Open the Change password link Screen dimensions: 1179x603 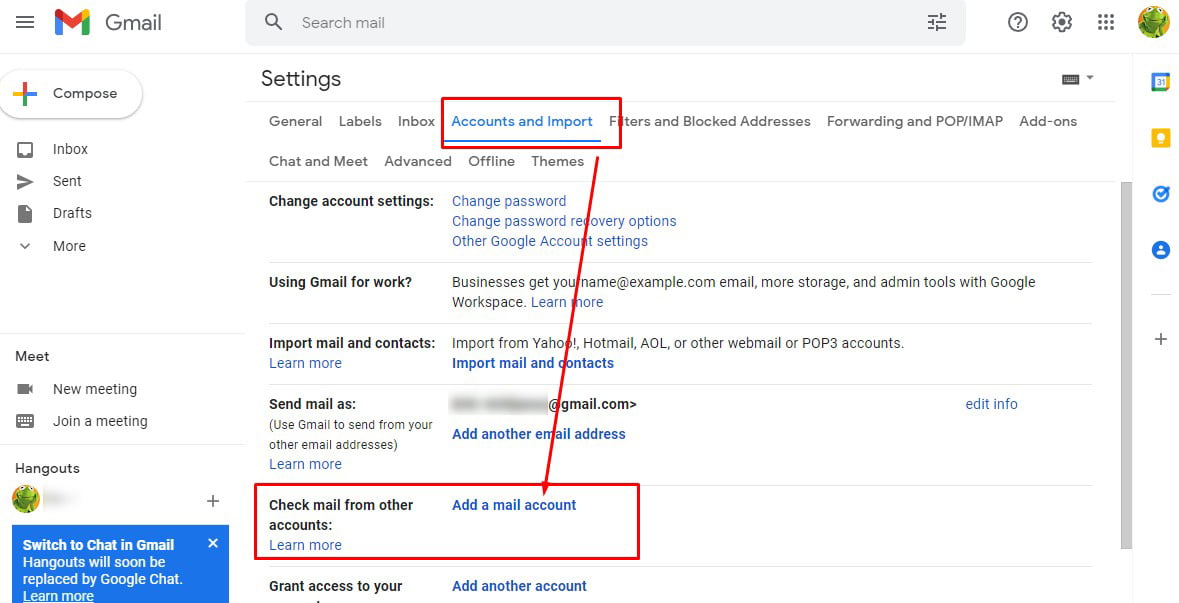pyautogui.click(x=509, y=201)
